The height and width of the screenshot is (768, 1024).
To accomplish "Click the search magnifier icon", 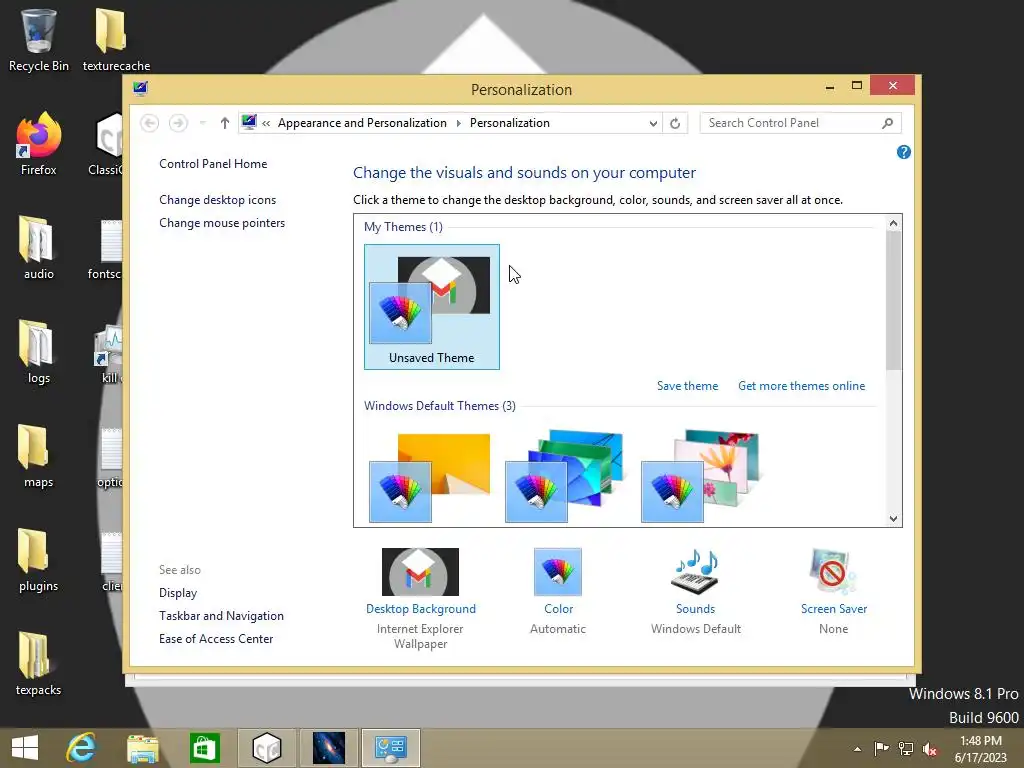I will coord(888,123).
